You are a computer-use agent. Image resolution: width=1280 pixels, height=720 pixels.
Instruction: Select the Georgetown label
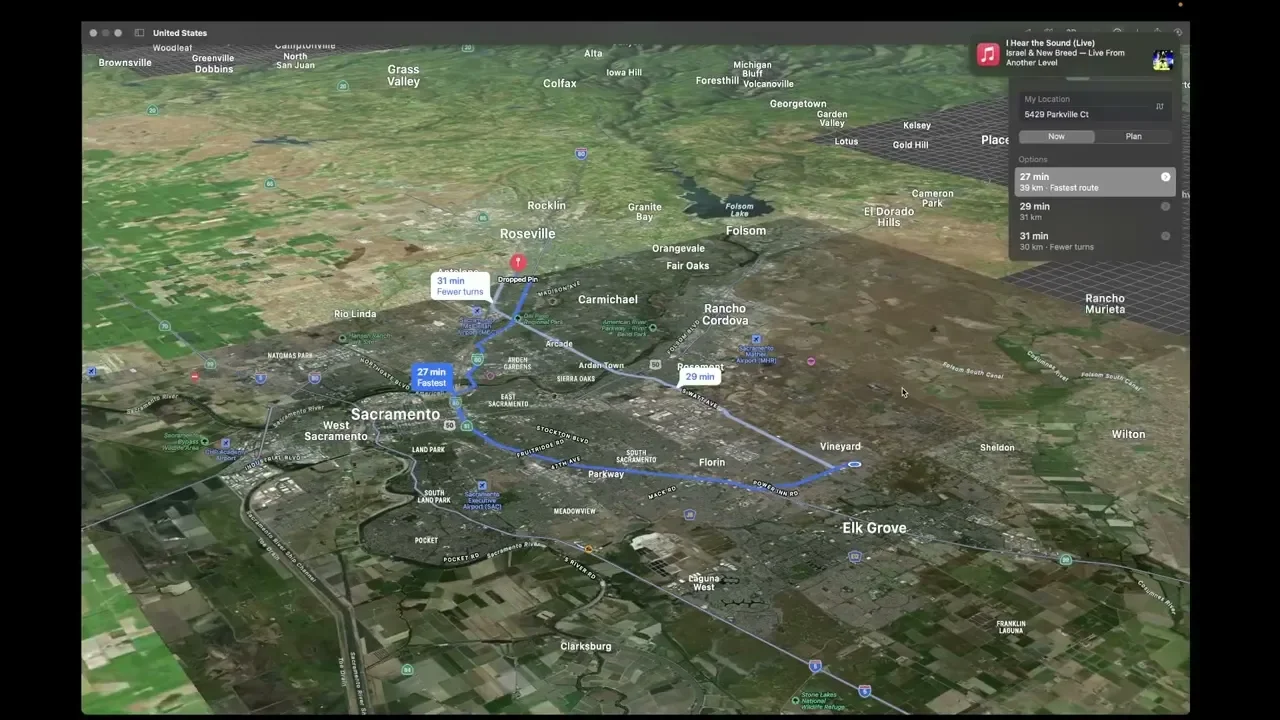click(798, 104)
